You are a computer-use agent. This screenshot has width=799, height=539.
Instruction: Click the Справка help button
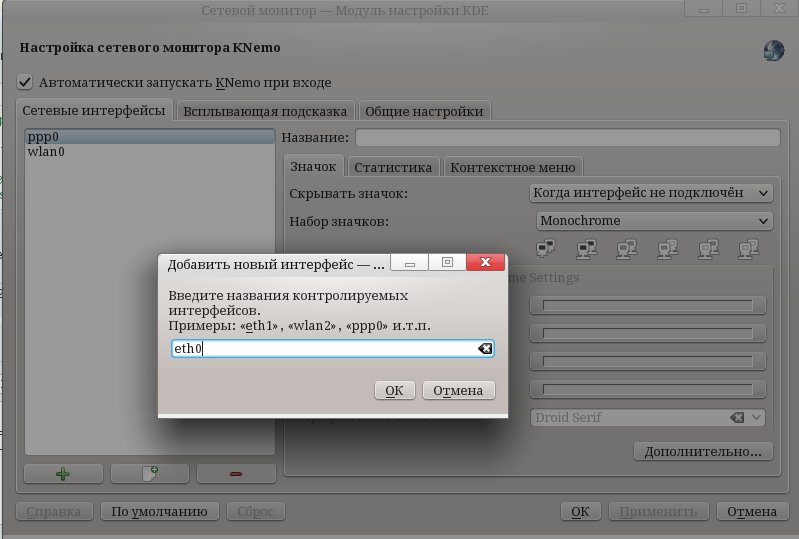click(x=54, y=511)
